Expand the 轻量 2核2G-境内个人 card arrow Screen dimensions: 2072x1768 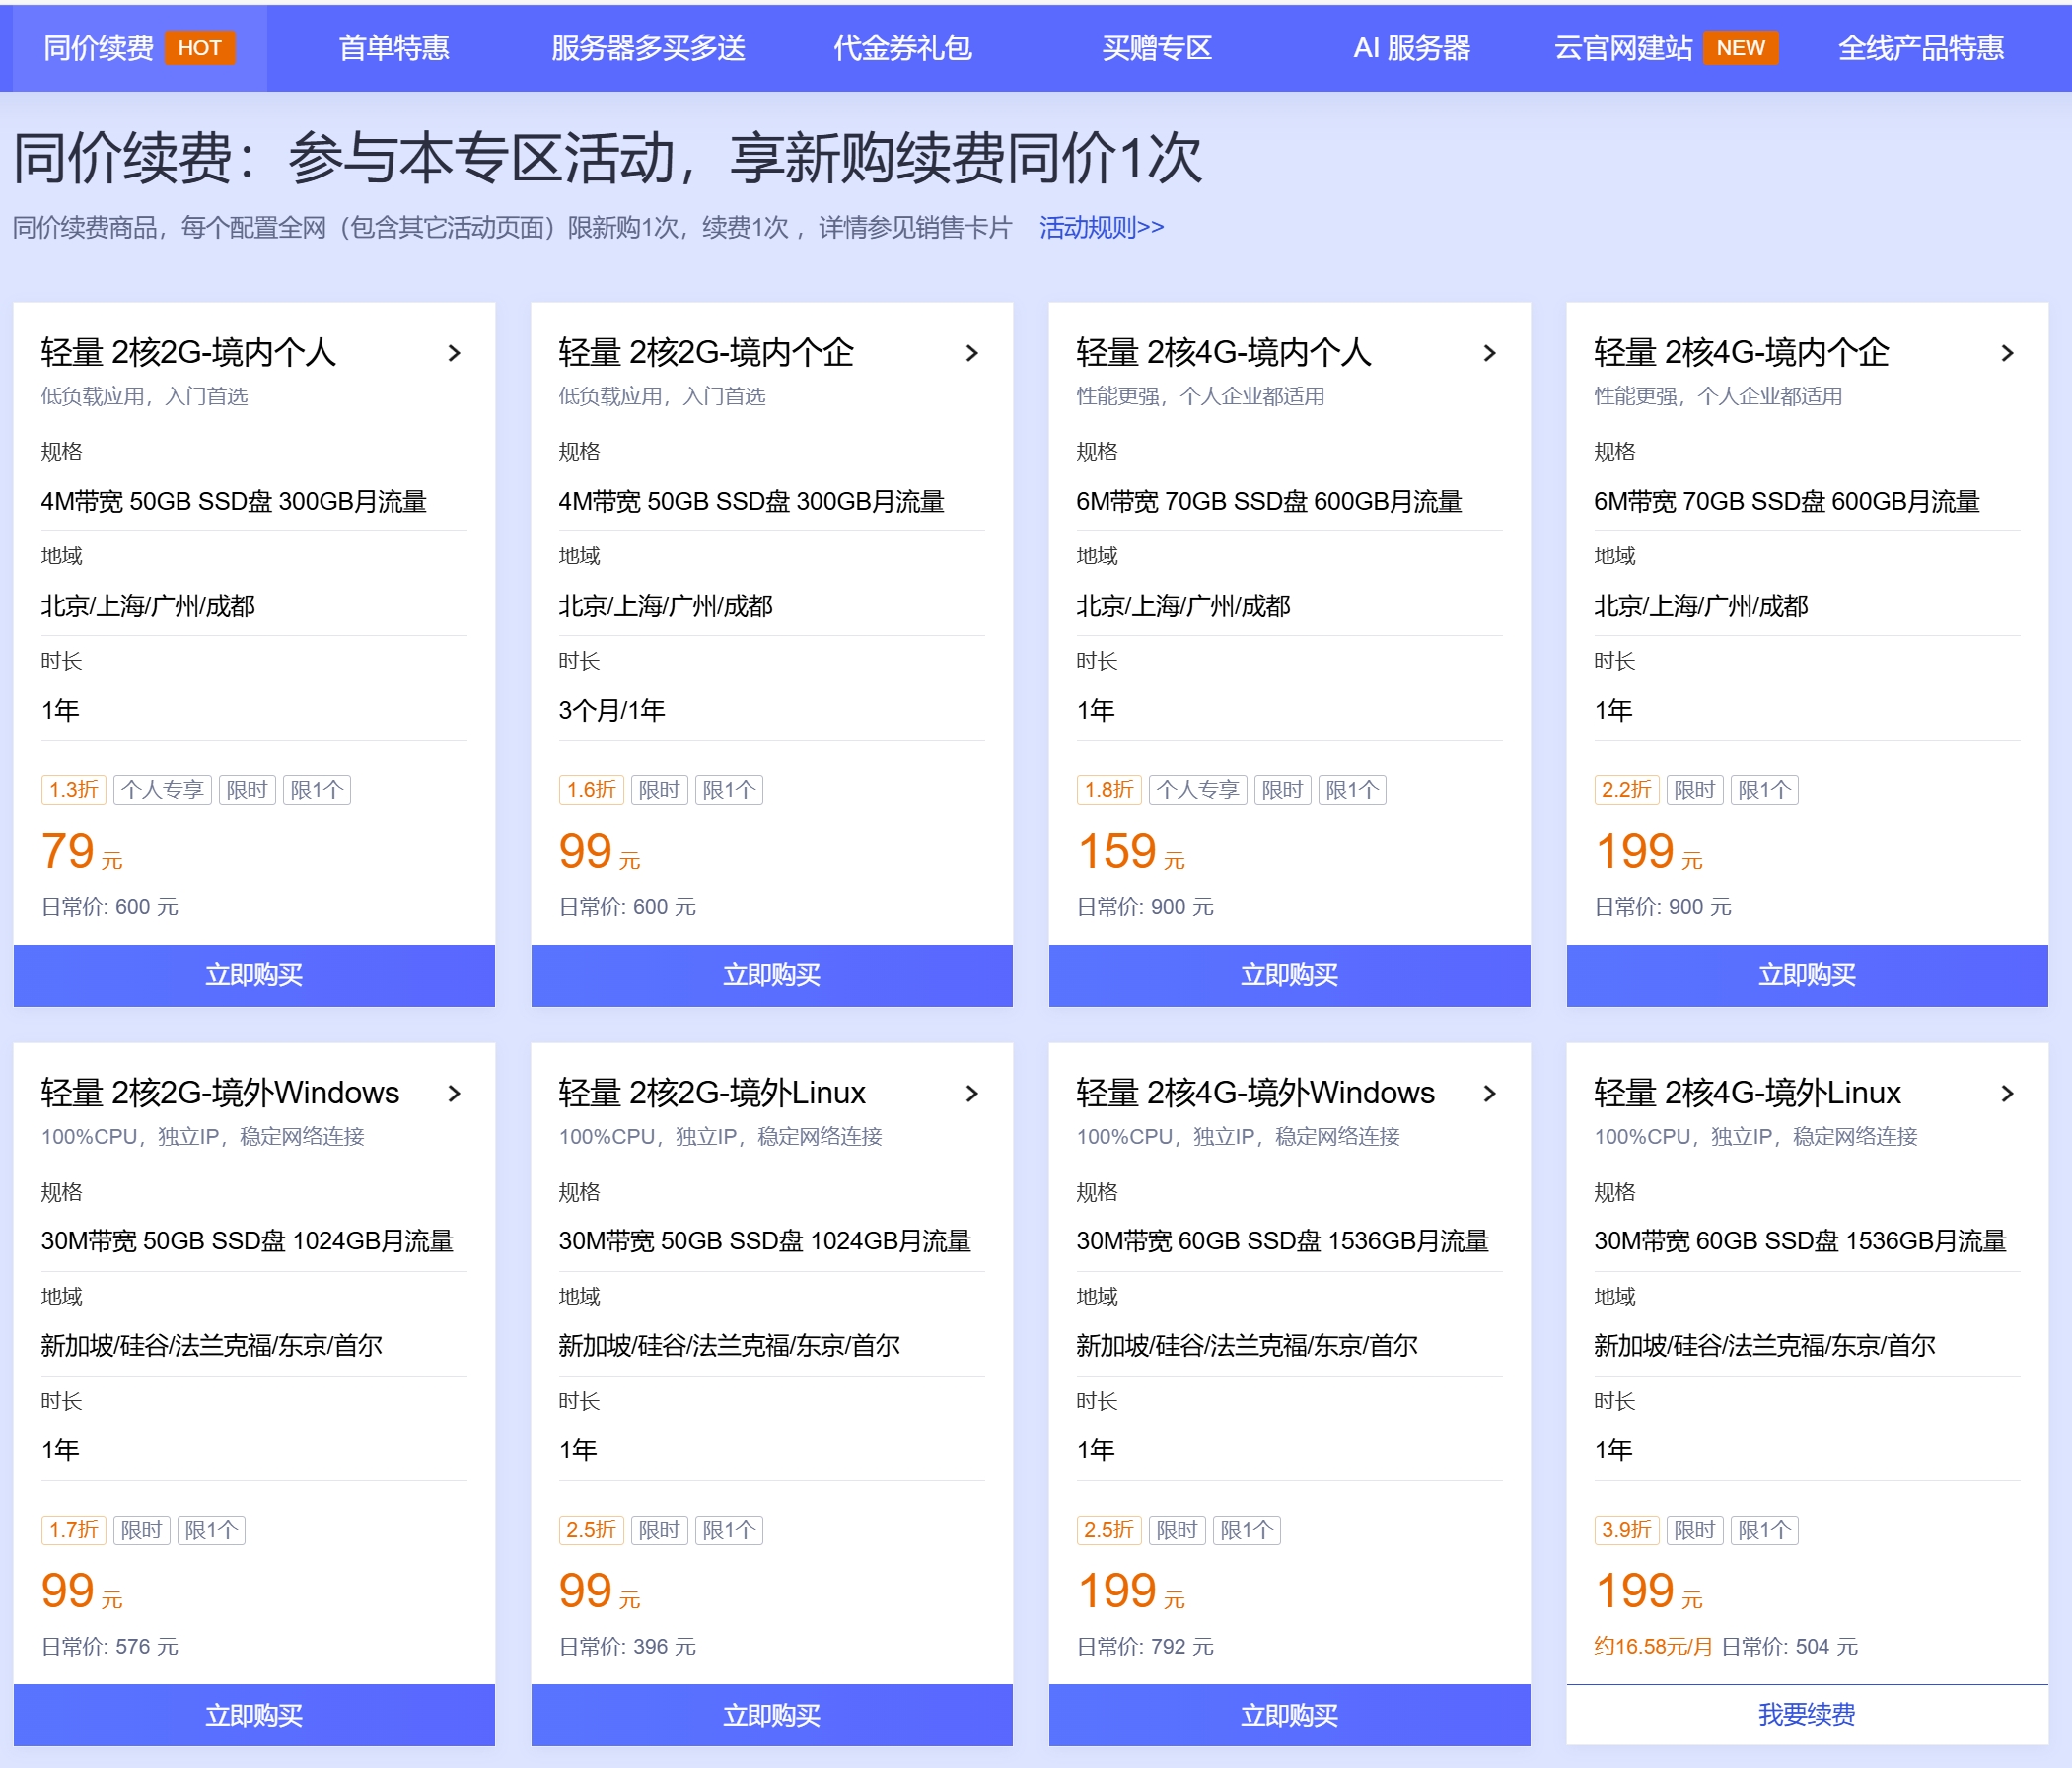point(454,353)
